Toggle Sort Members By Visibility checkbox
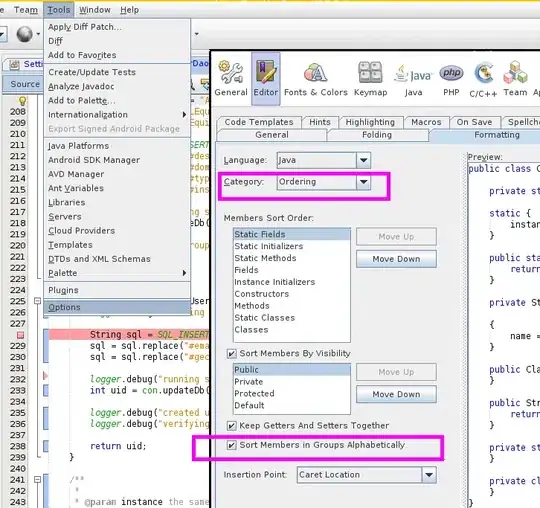Viewport: 540px width, 508px height. point(231,353)
